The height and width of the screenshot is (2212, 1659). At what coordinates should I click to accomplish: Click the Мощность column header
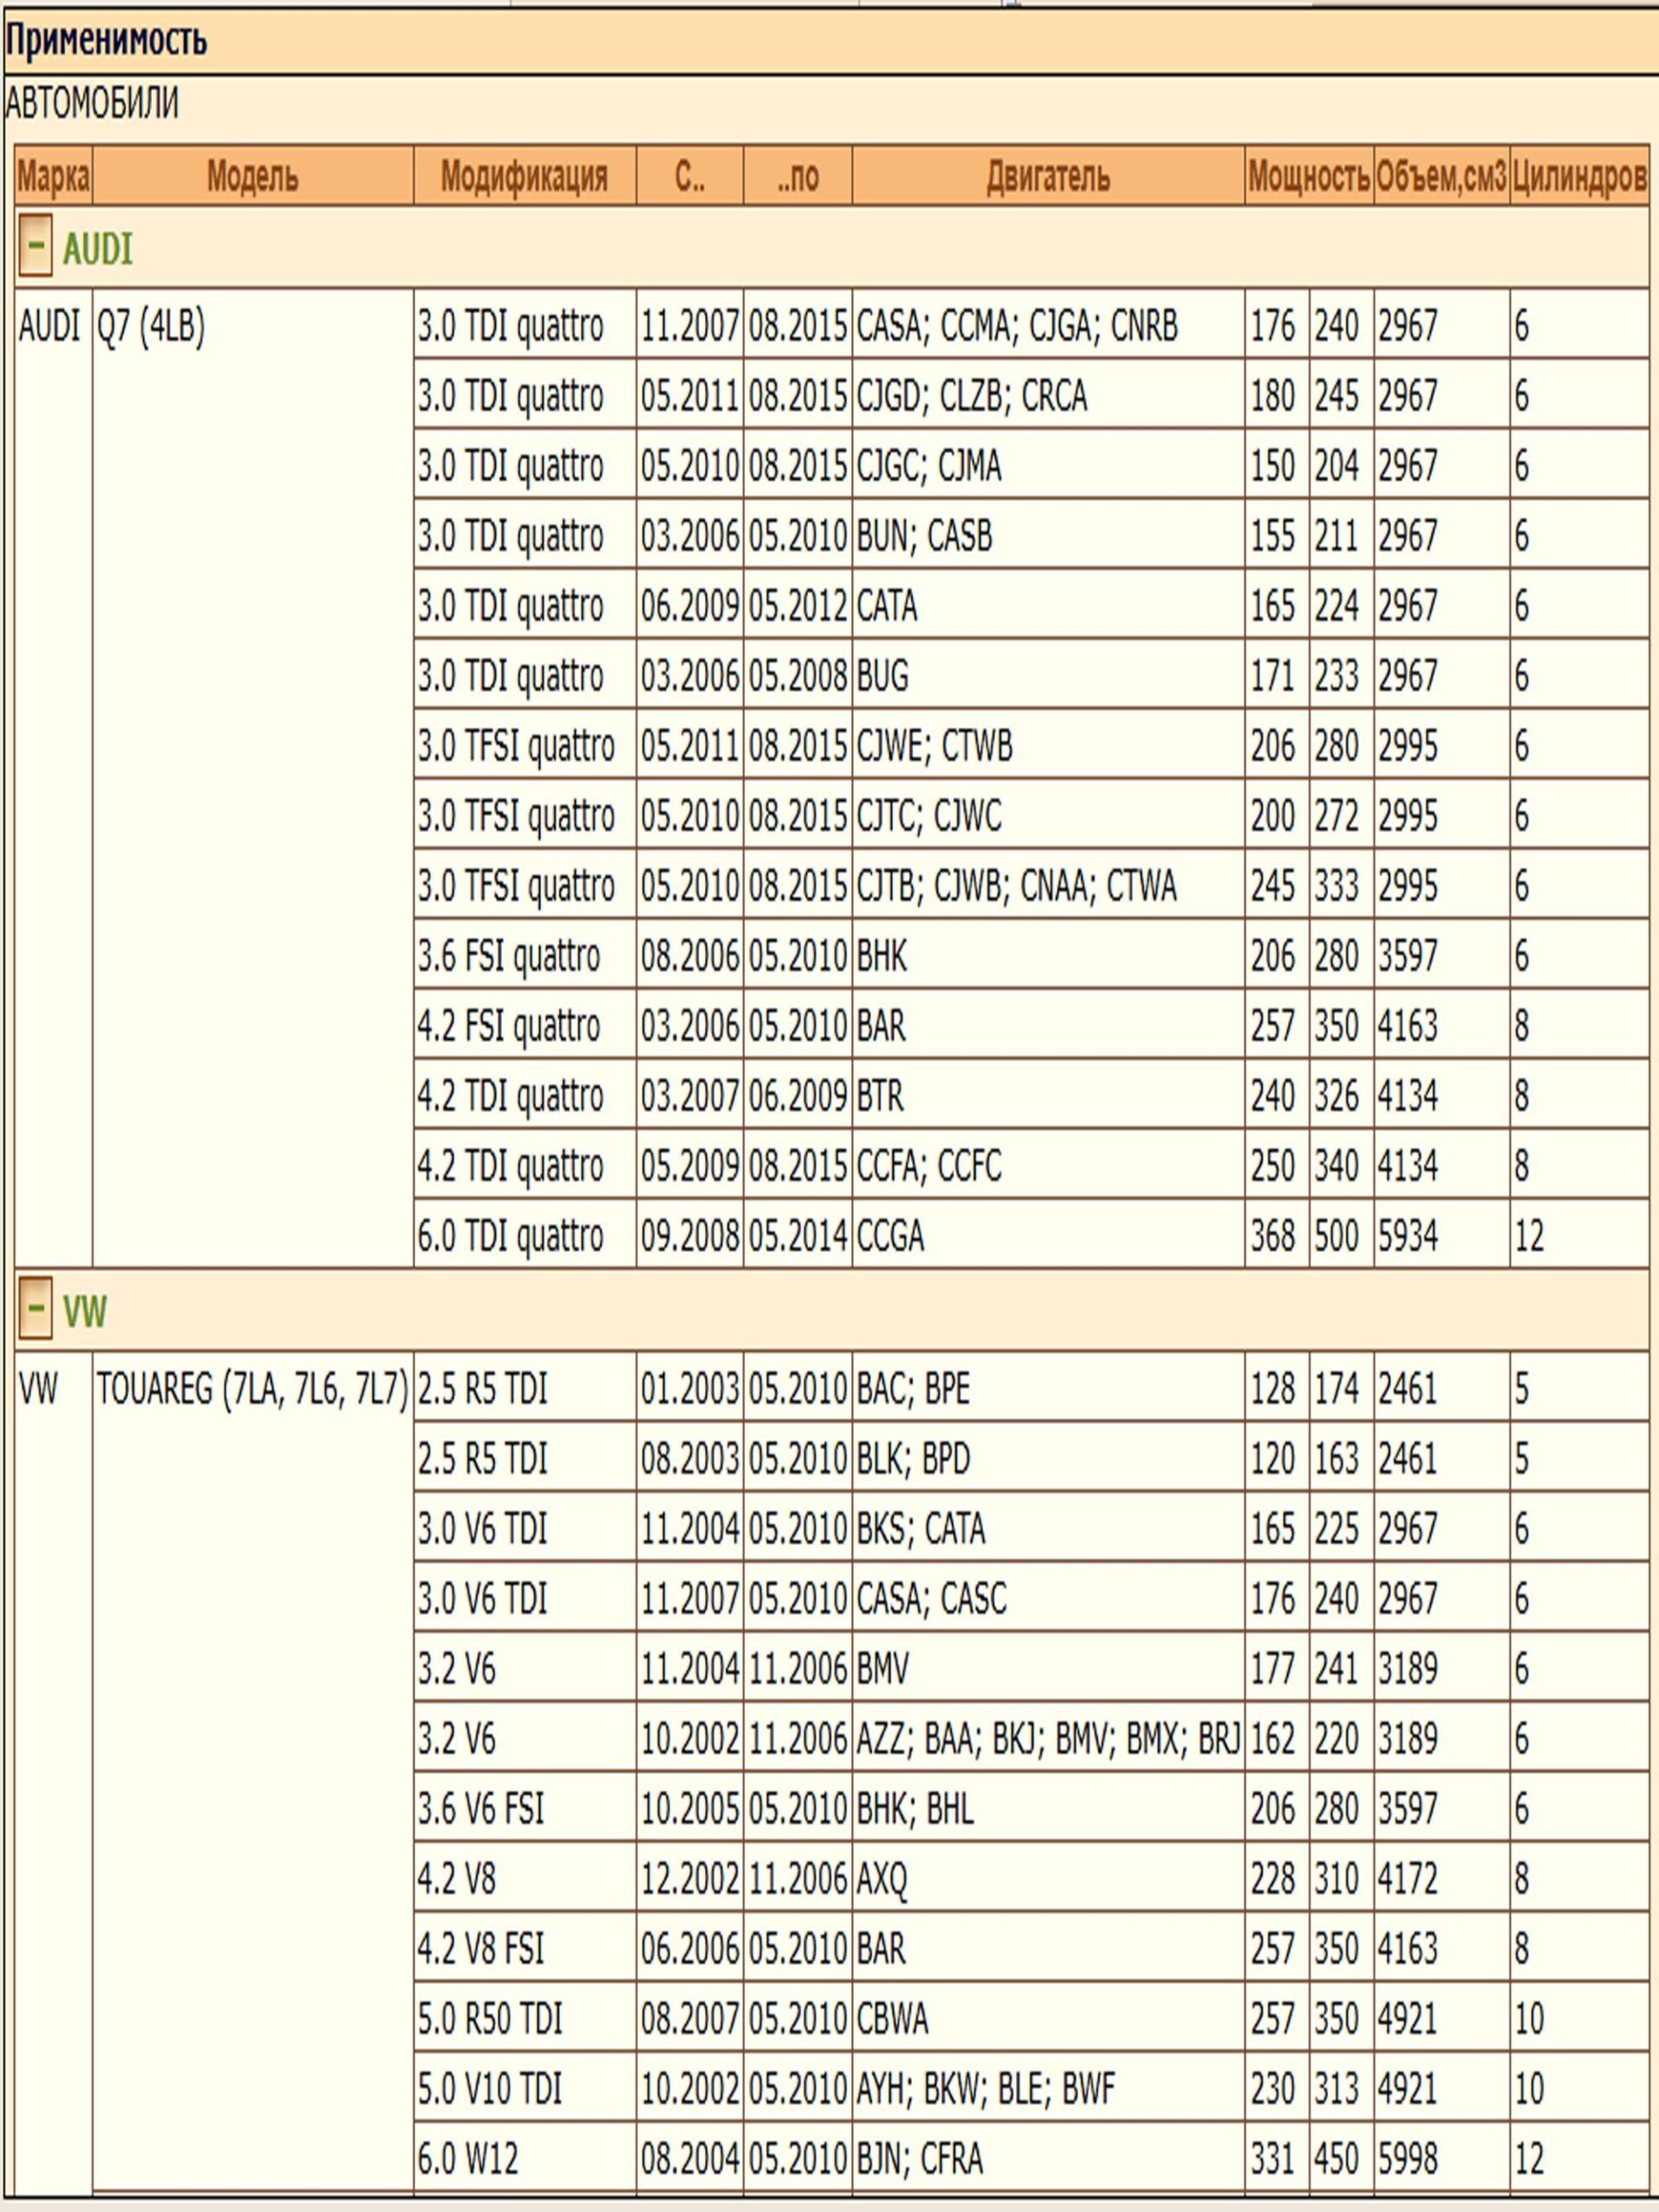pos(1308,178)
